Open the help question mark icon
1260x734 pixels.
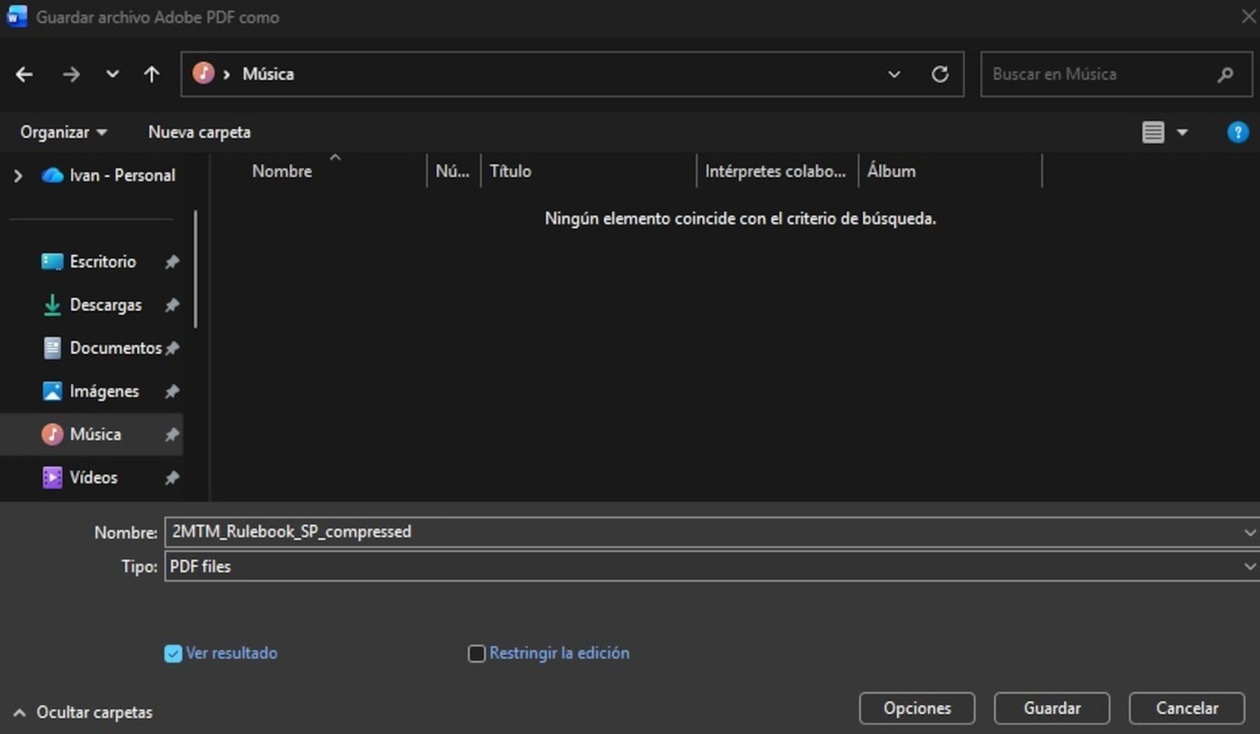pos(1237,132)
